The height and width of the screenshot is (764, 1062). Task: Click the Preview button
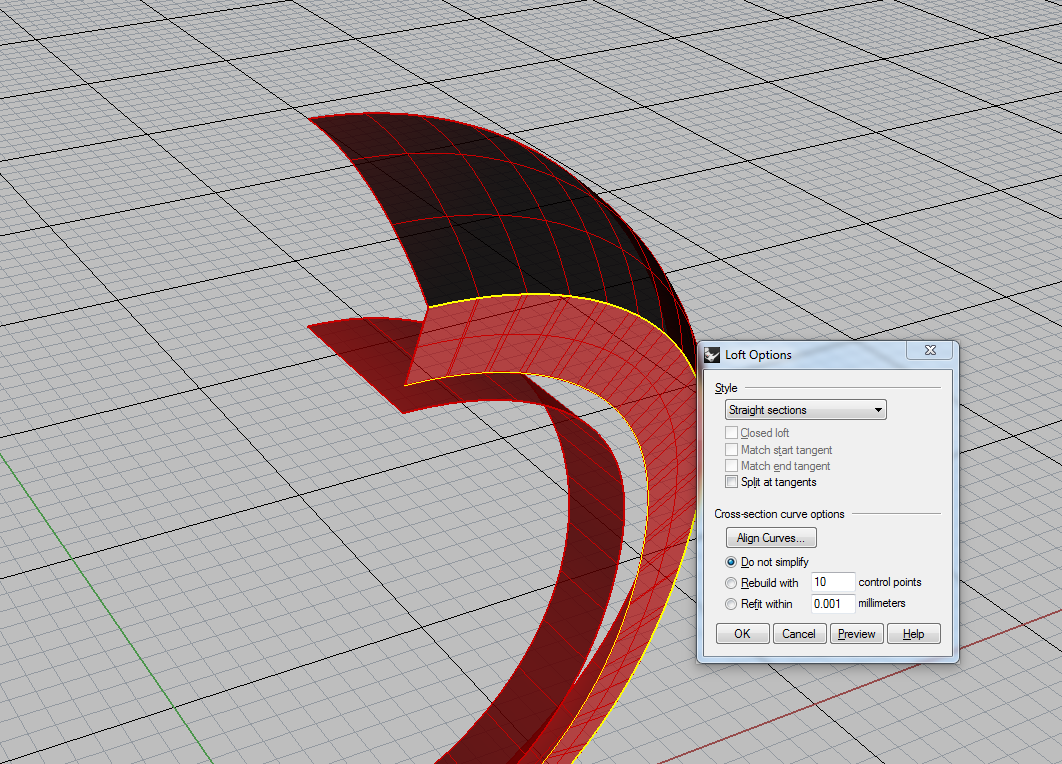click(x=856, y=634)
